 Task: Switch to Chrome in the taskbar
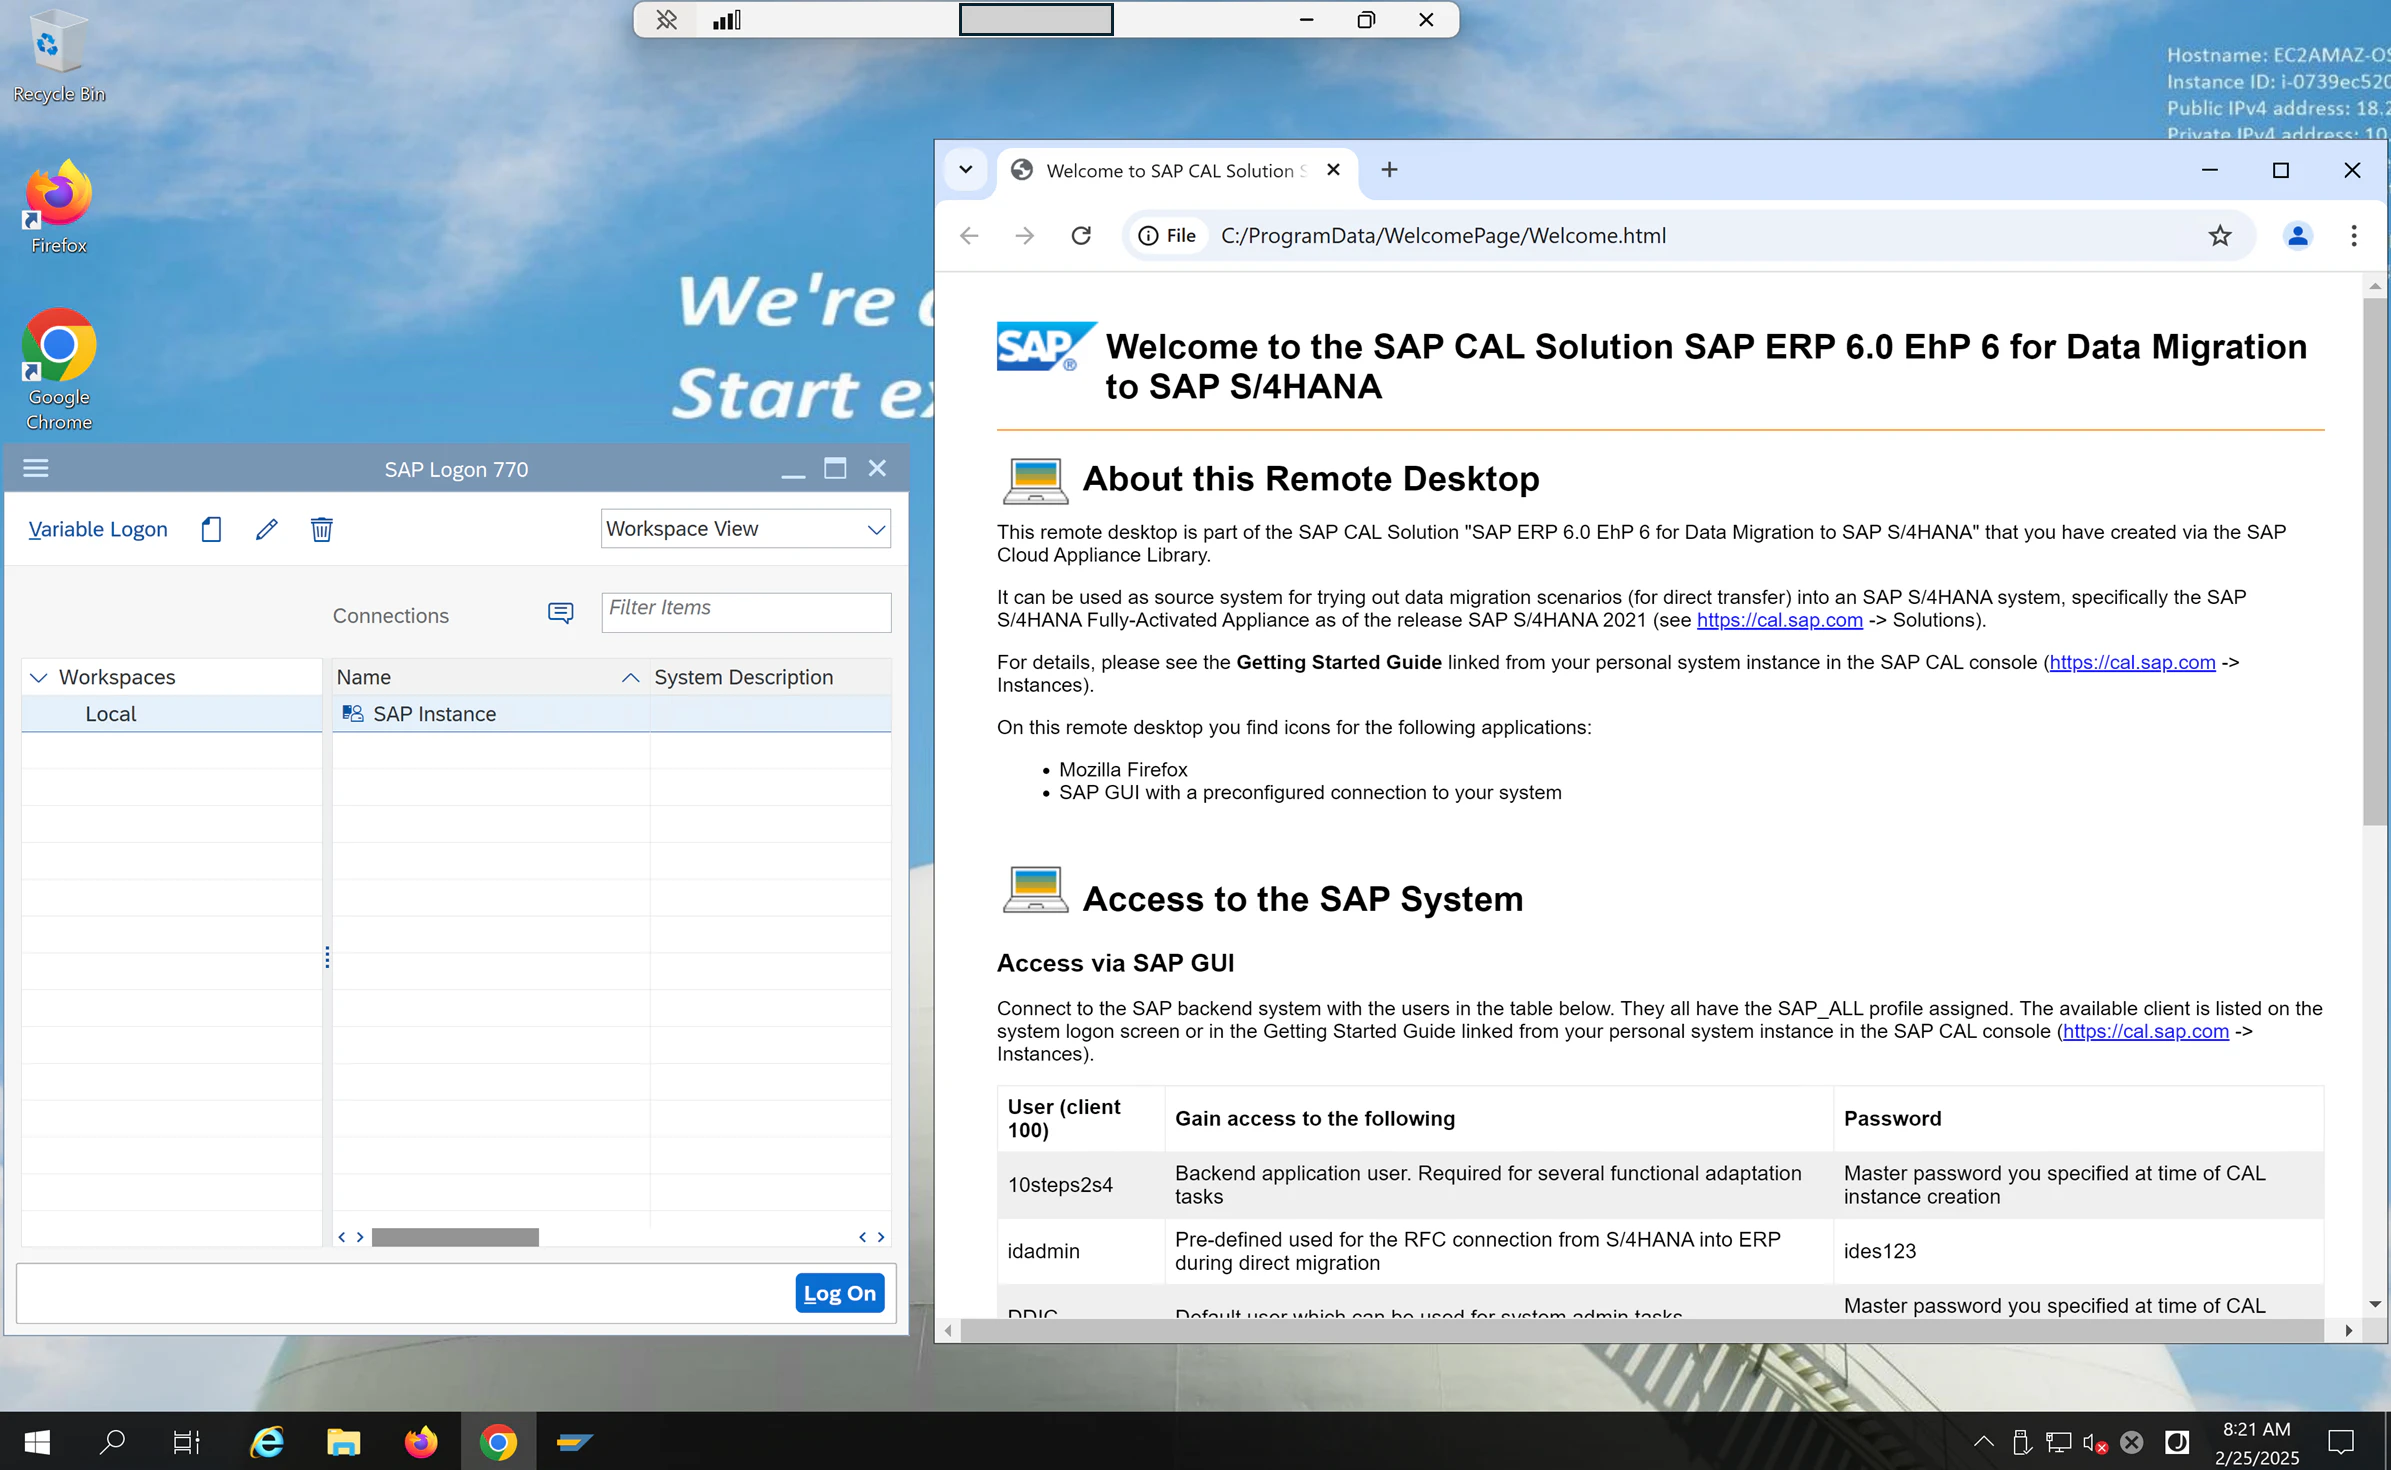tap(498, 1441)
